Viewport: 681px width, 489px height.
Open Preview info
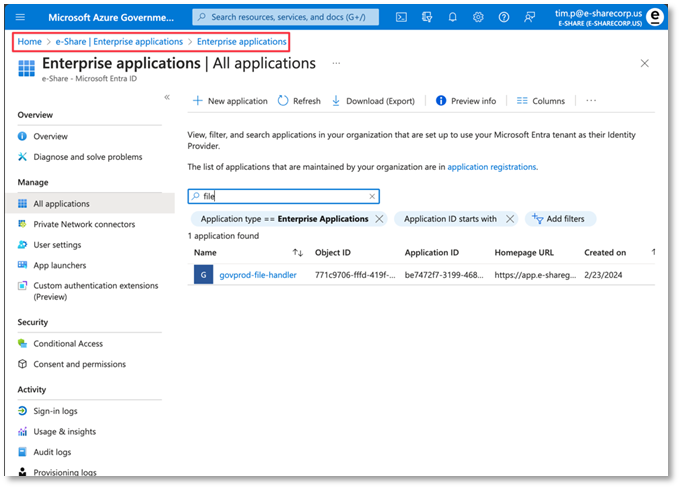[x=466, y=101]
